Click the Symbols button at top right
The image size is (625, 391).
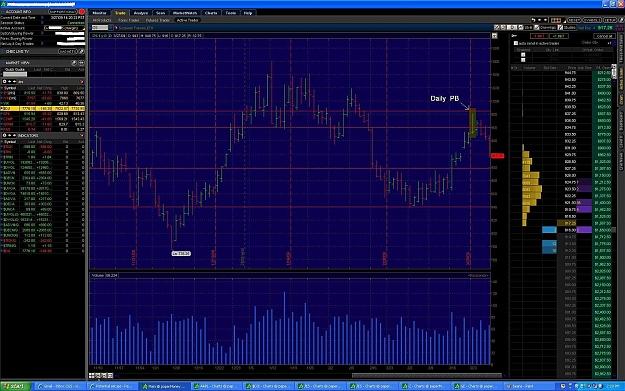pos(592,20)
